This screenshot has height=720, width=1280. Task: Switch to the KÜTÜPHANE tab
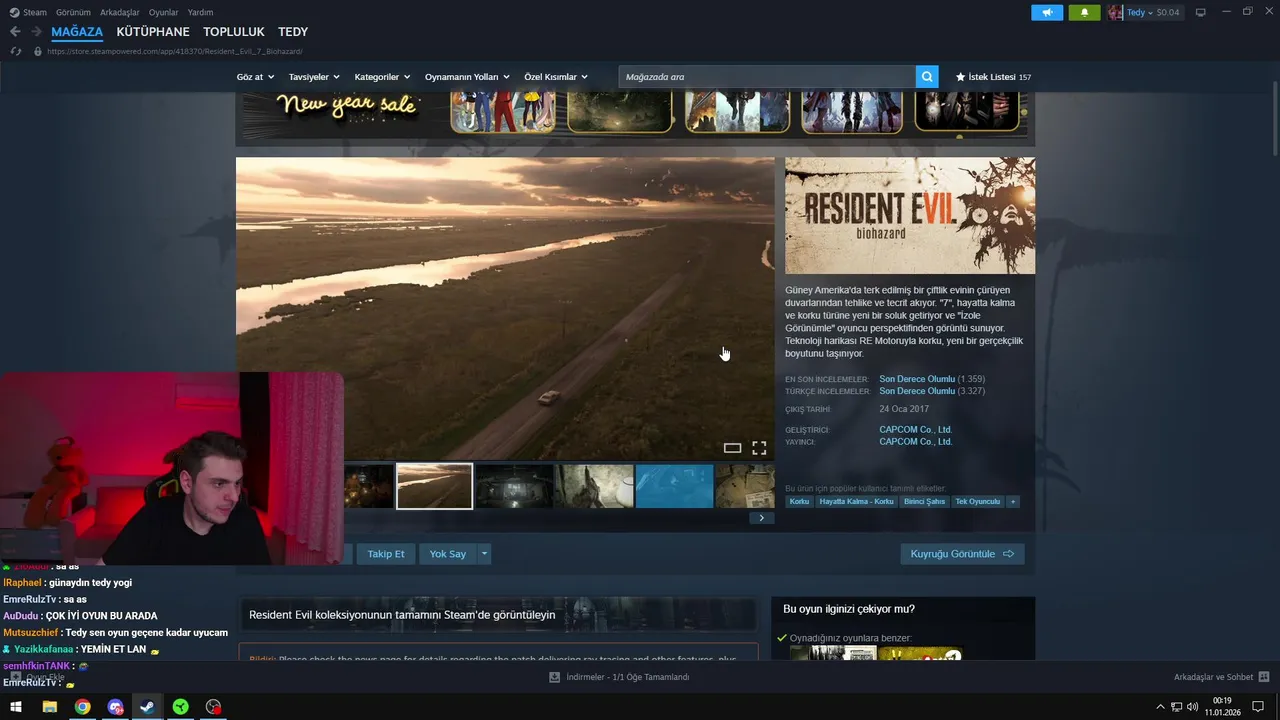click(153, 32)
